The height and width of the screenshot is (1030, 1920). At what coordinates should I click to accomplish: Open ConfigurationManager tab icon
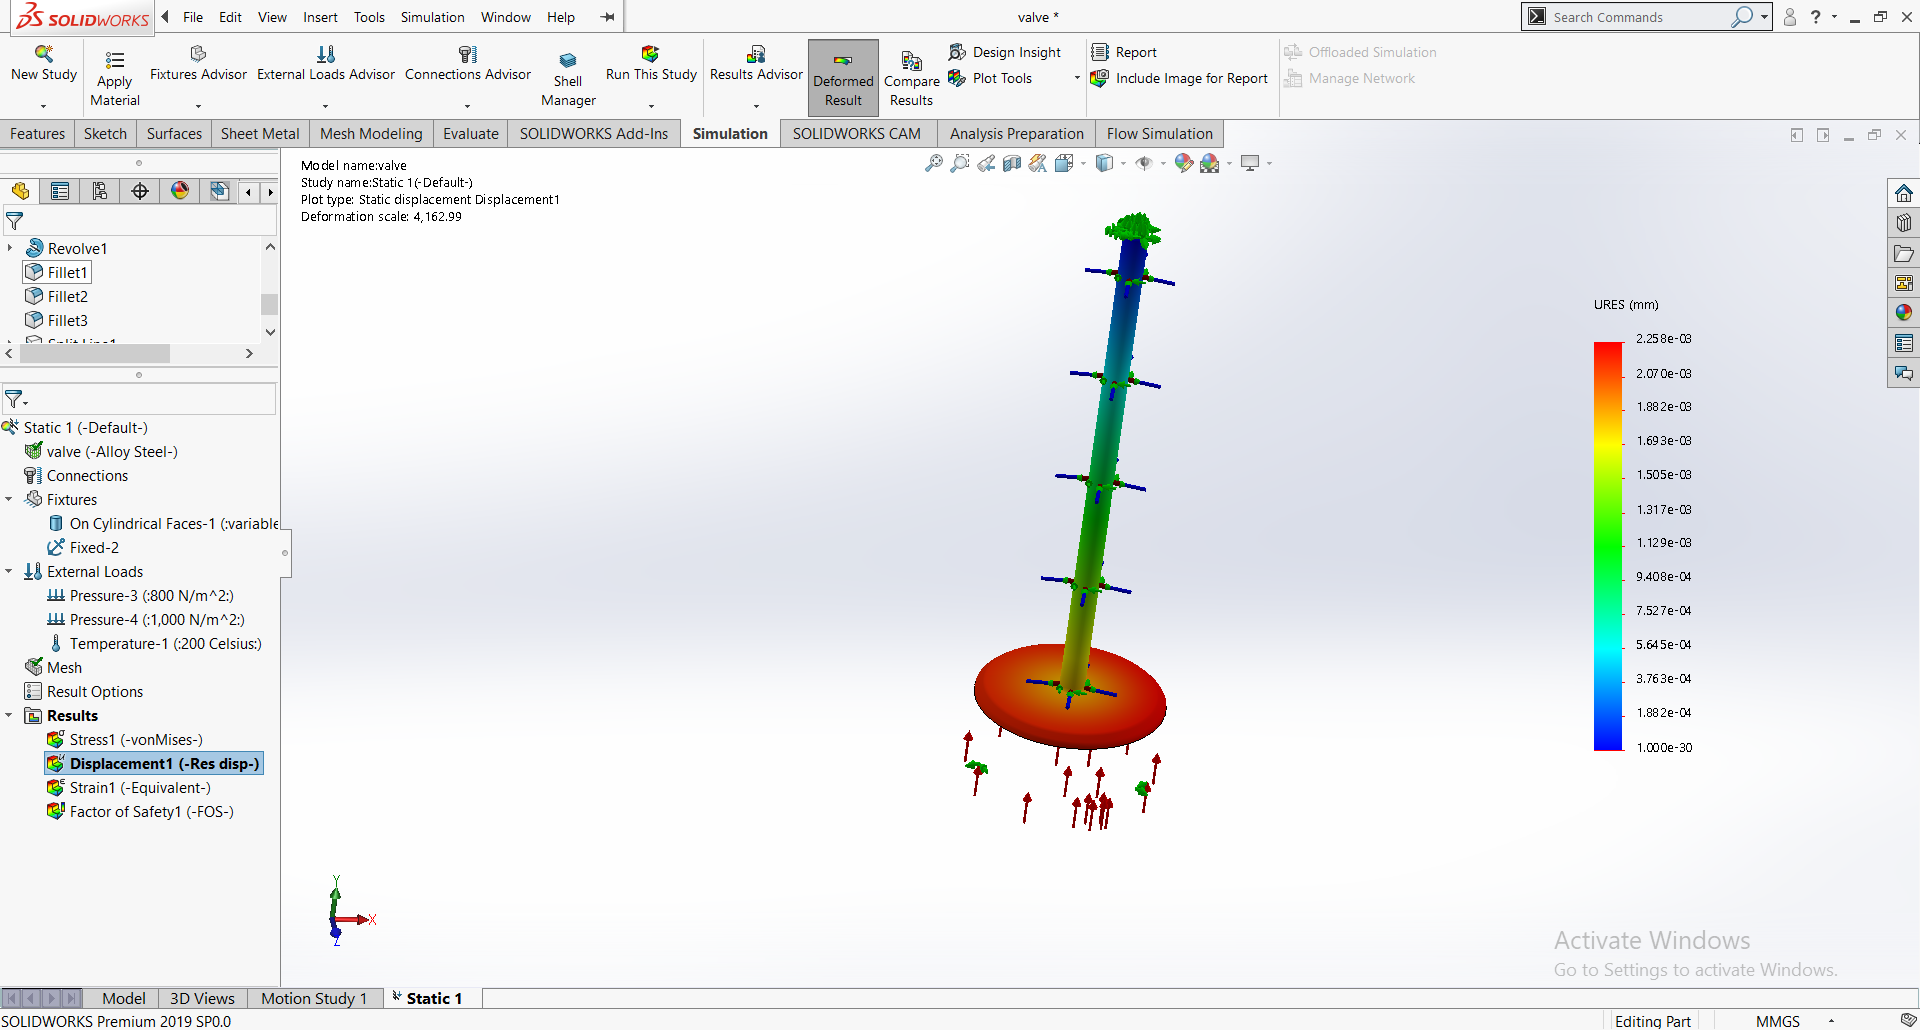(100, 191)
